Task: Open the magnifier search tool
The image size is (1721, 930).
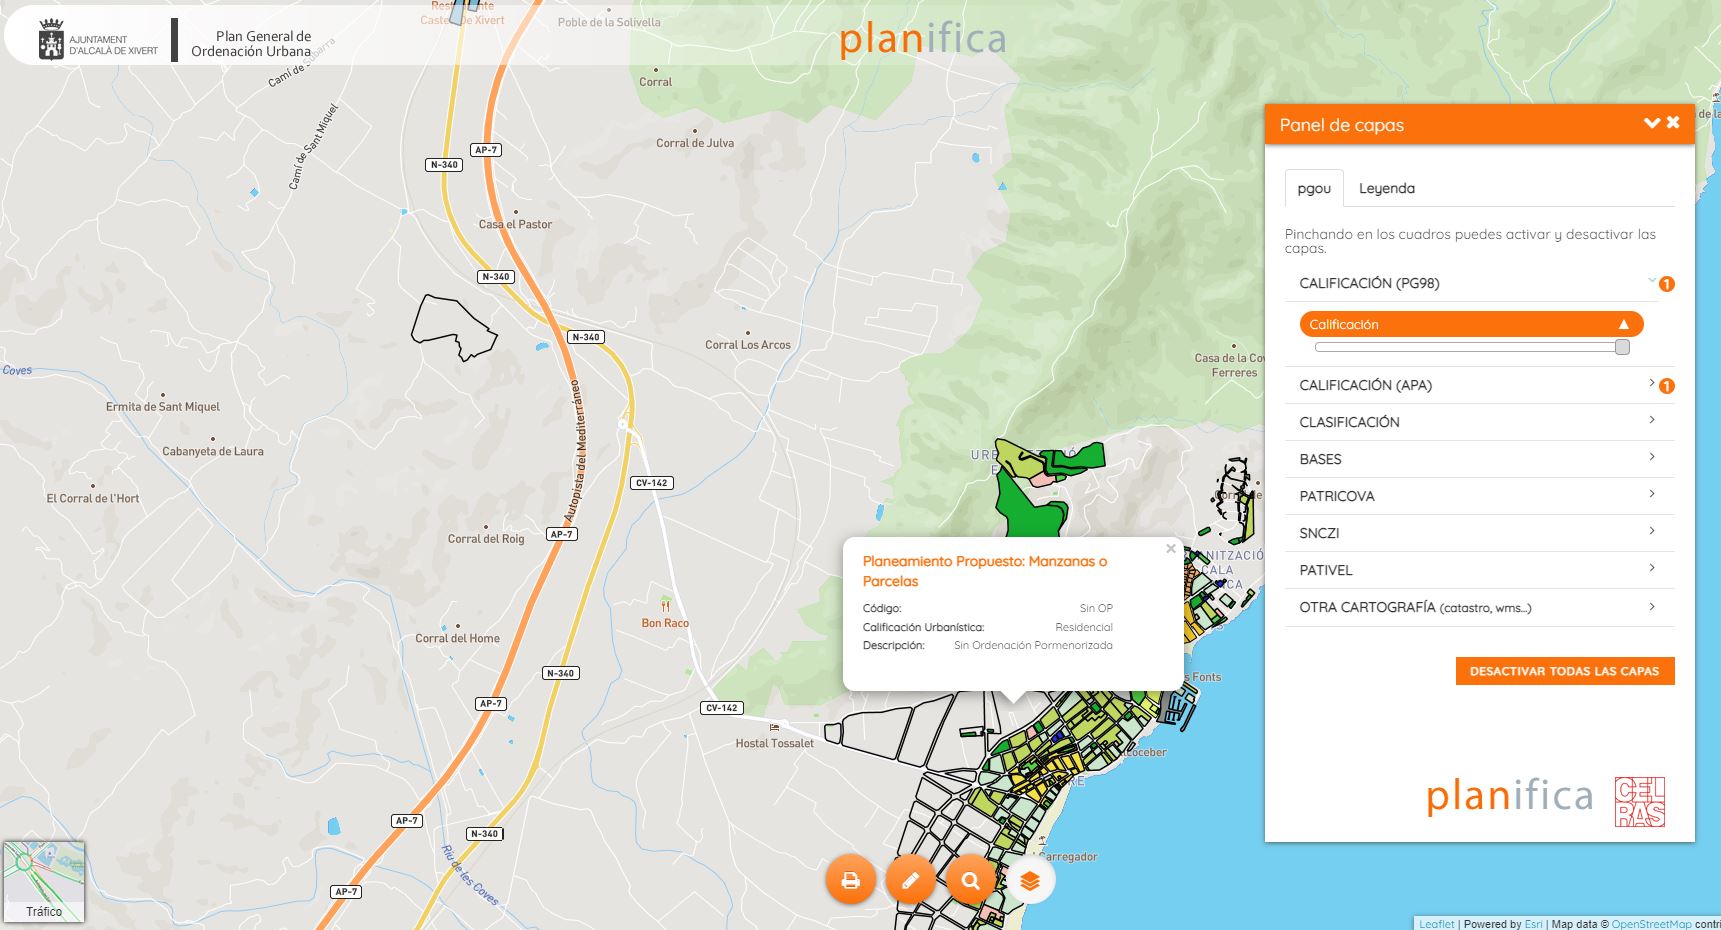Action: pyautogui.click(x=970, y=881)
